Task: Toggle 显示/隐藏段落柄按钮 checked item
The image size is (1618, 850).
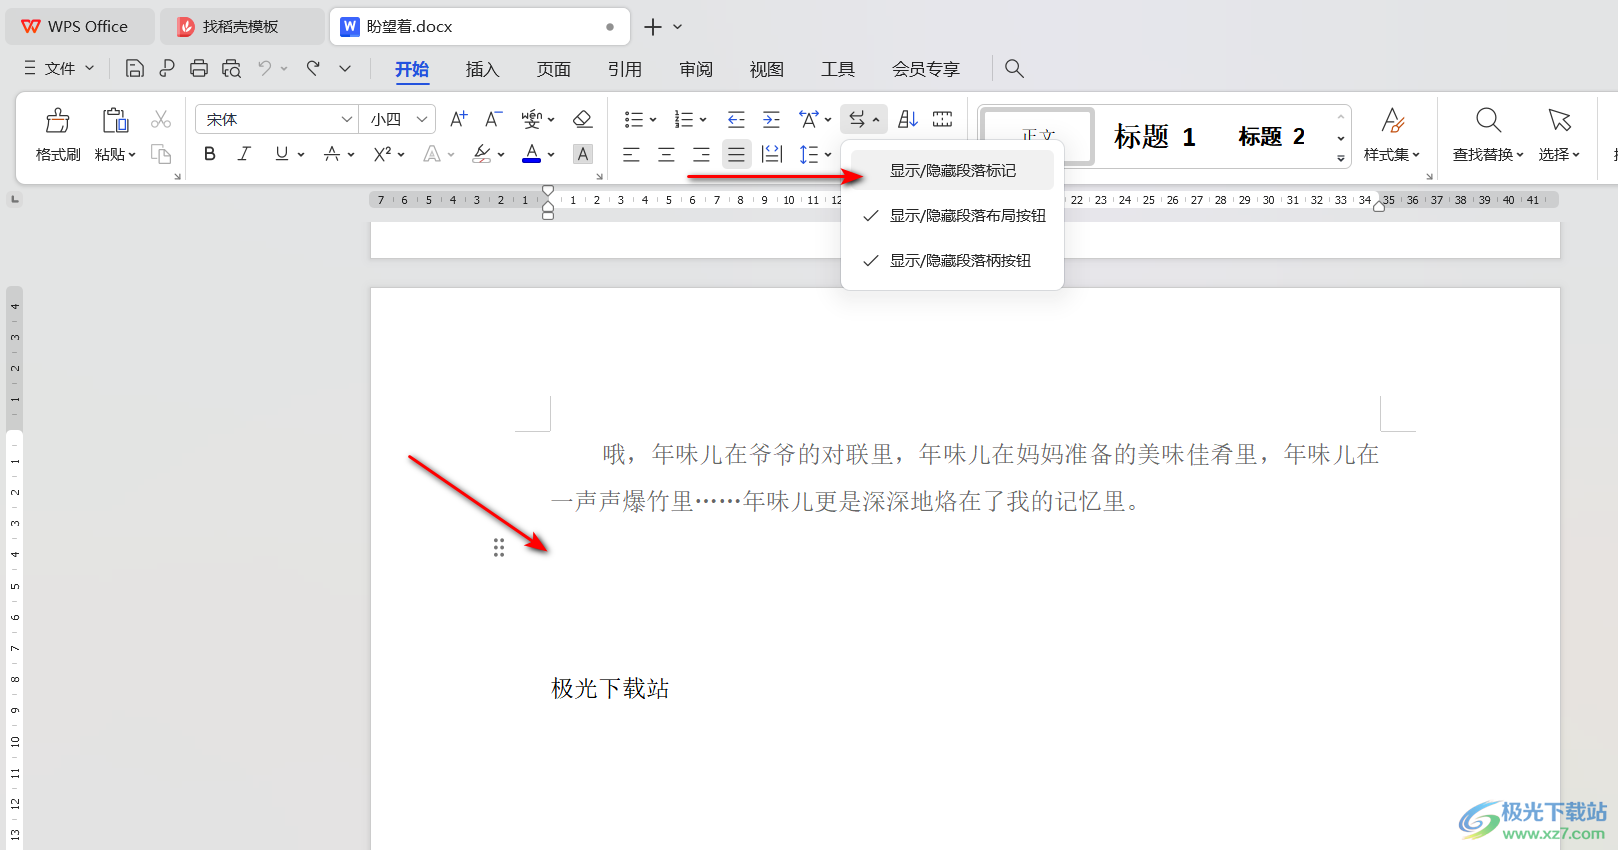Action: click(953, 261)
